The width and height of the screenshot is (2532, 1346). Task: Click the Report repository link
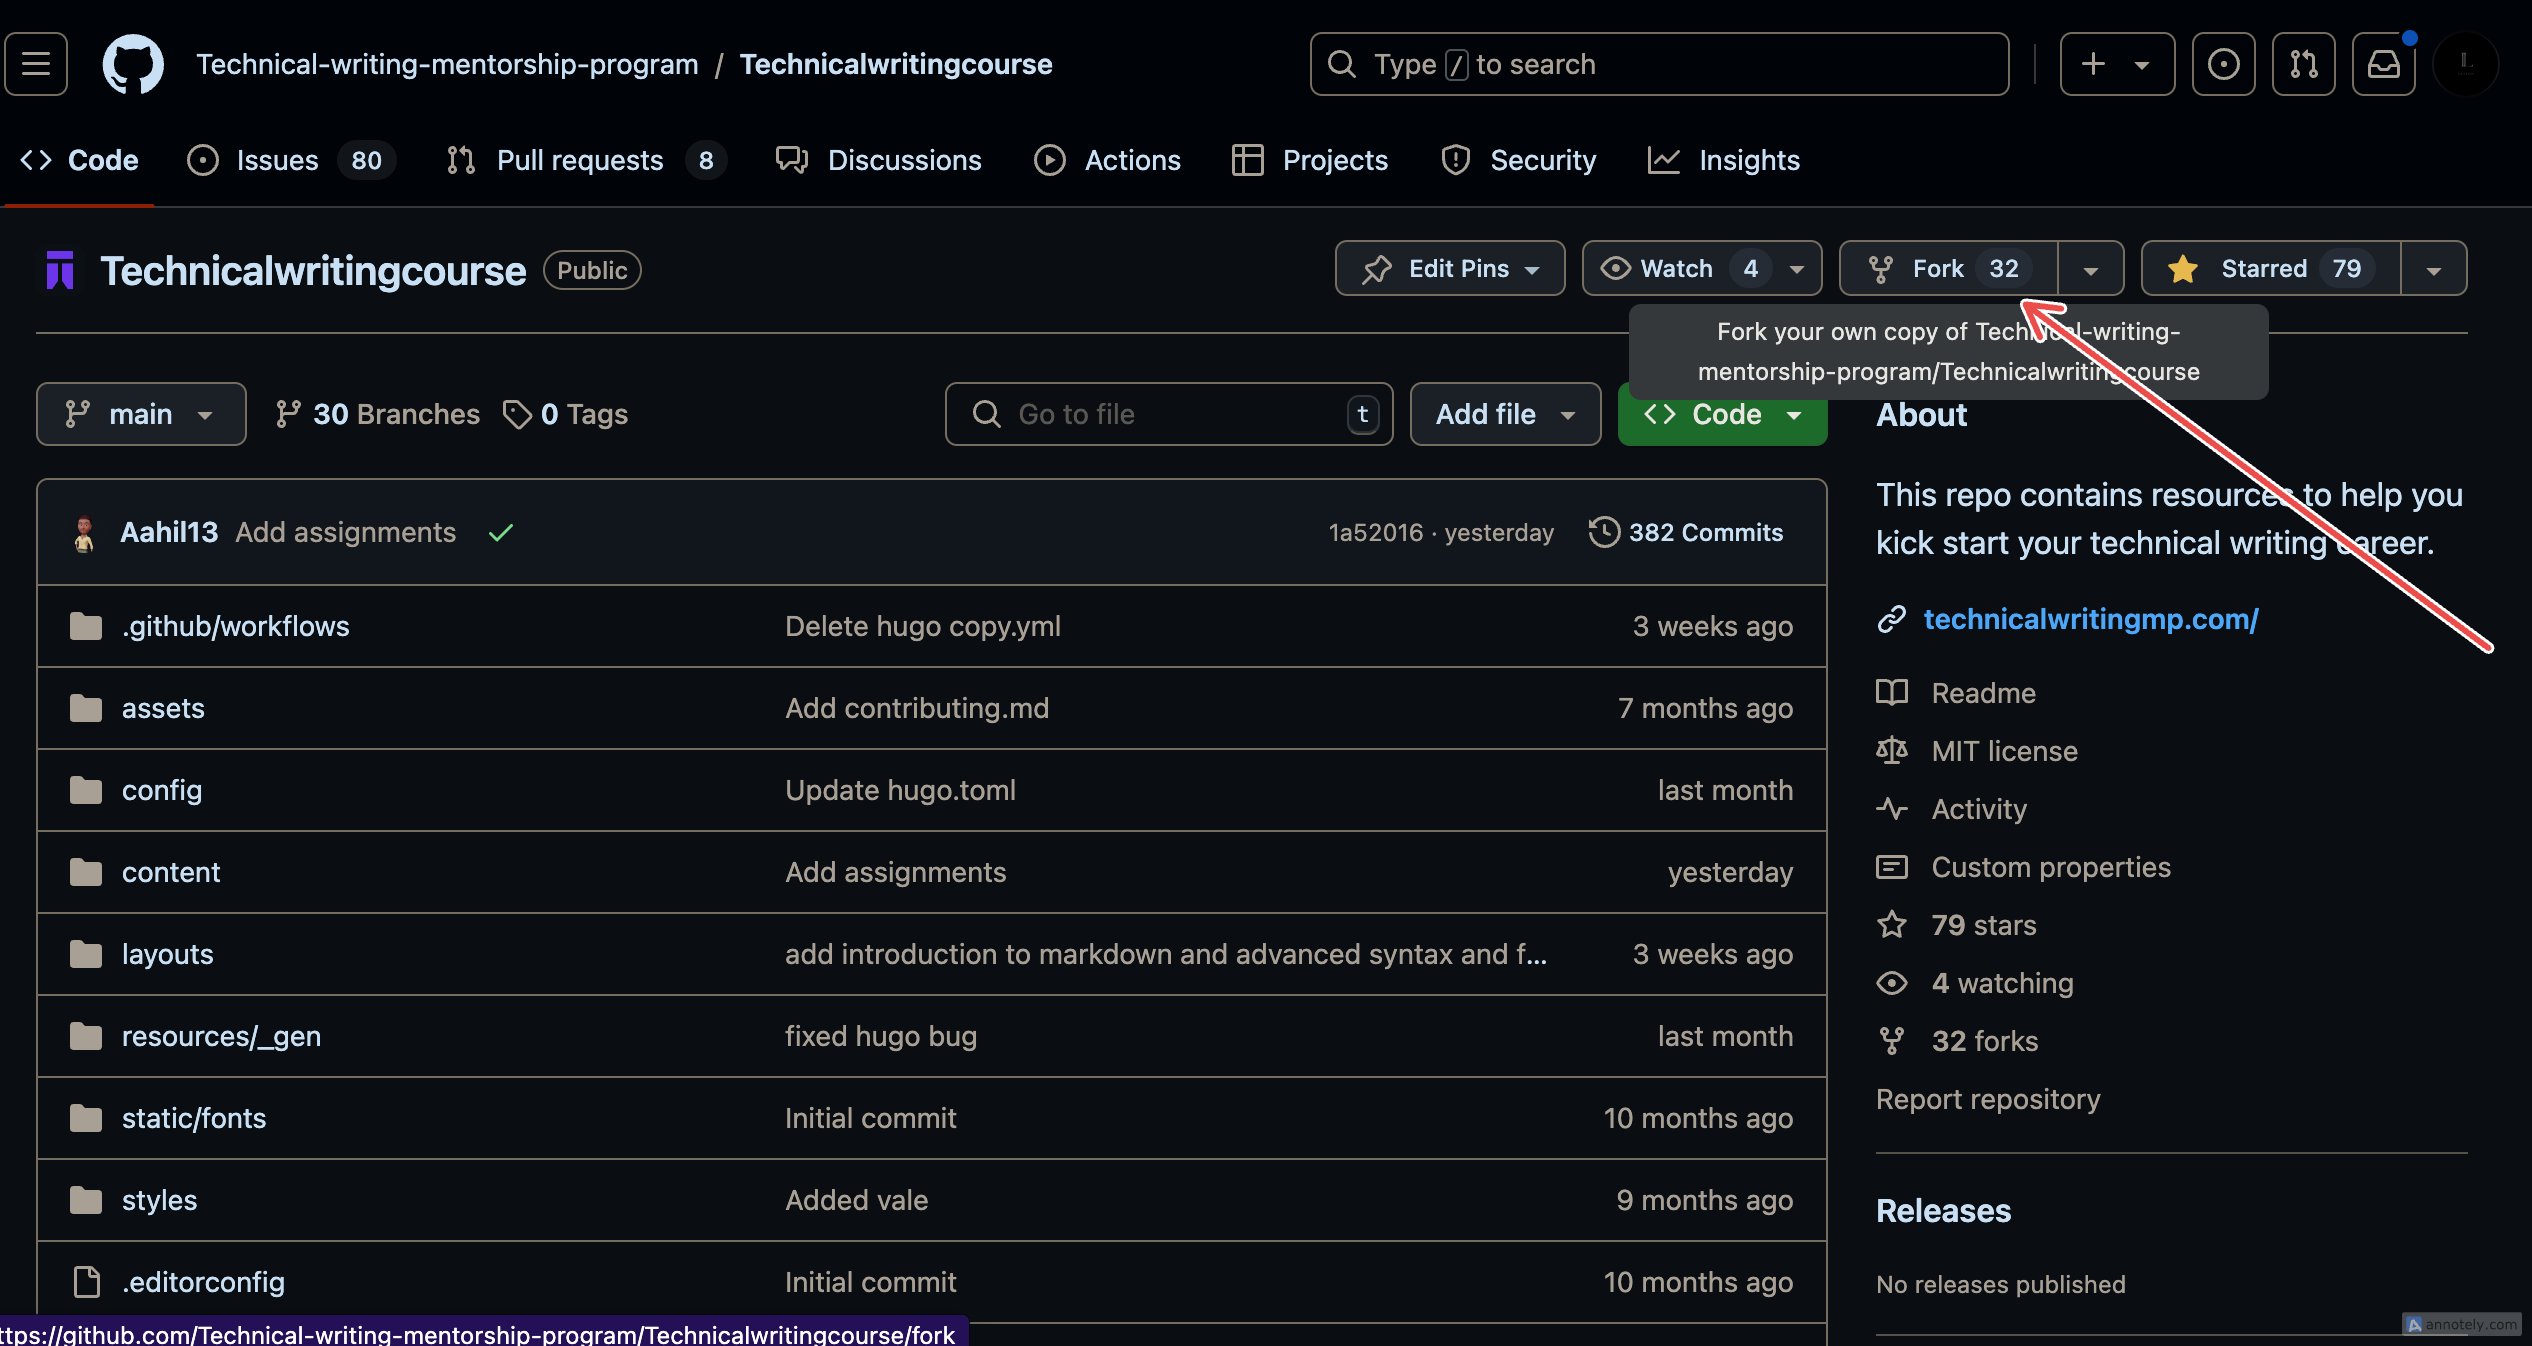(x=1988, y=1099)
